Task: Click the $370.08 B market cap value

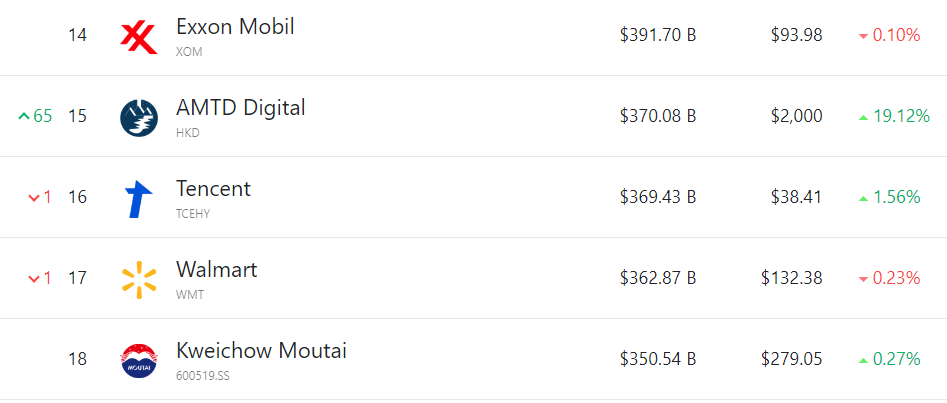Action: coord(658,116)
